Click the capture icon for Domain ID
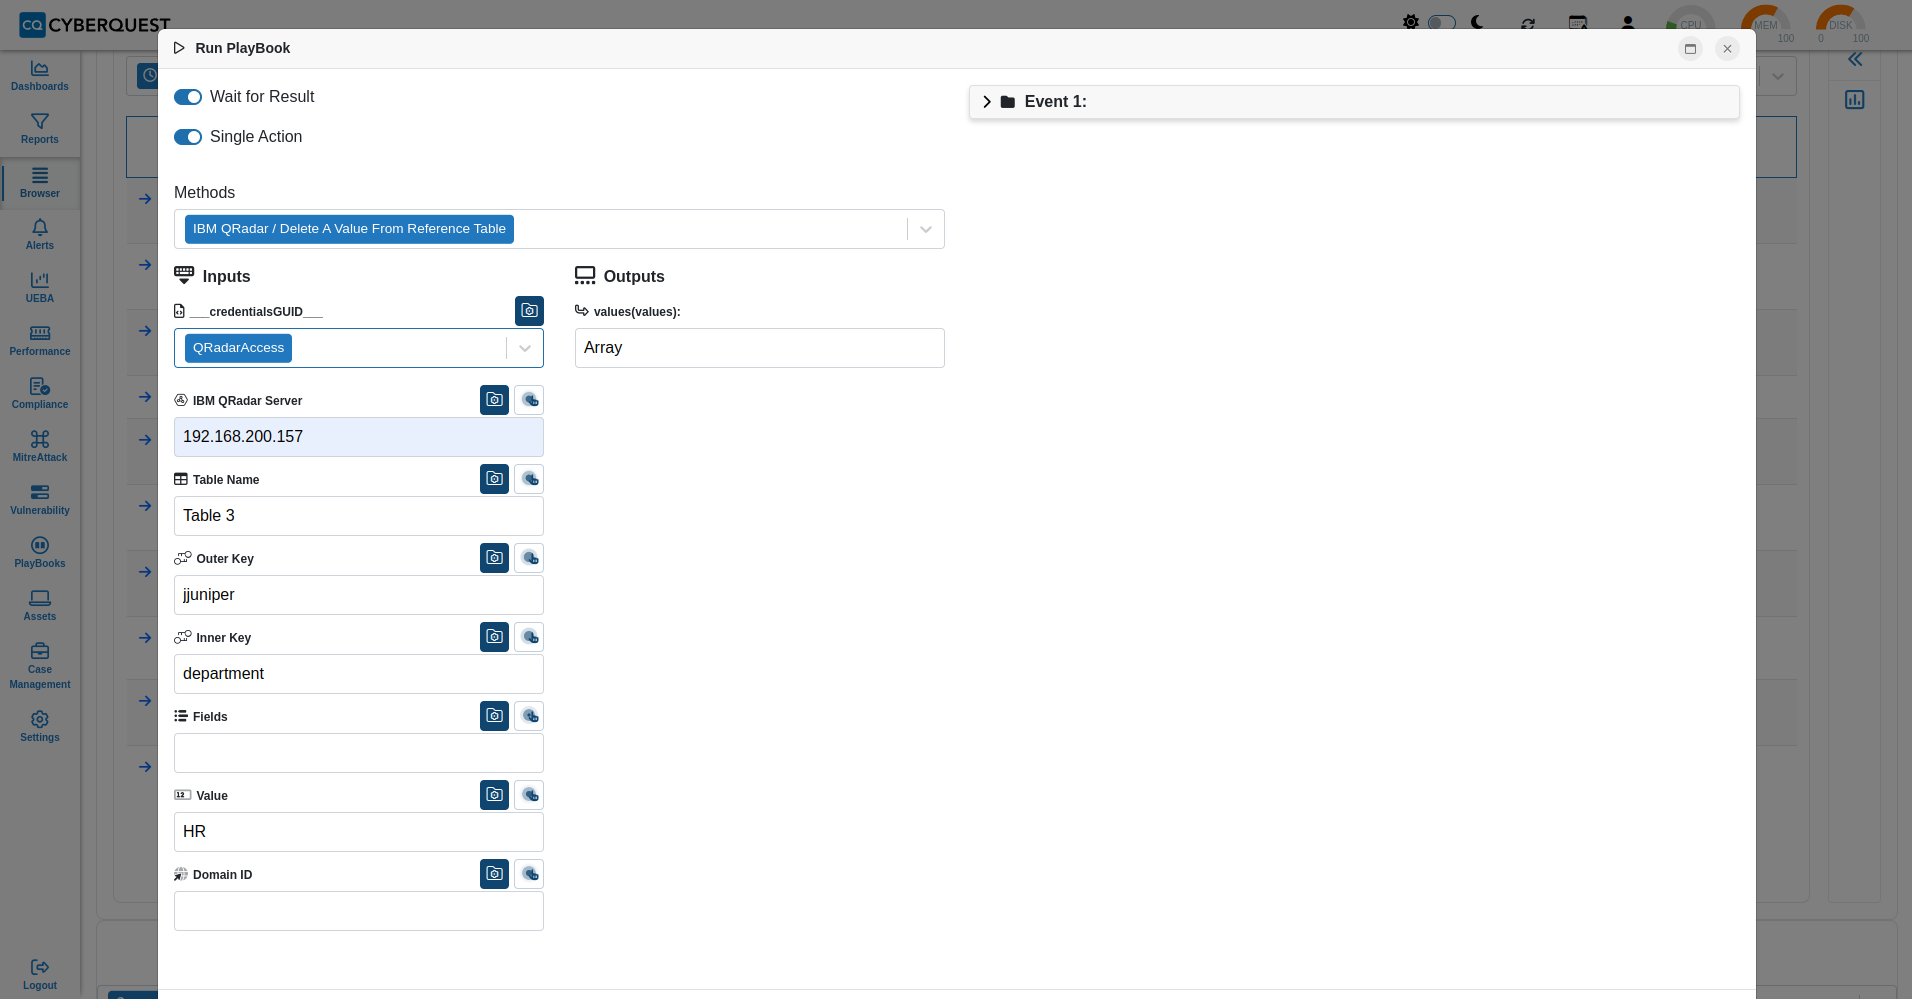1912x999 pixels. (494, 874)
